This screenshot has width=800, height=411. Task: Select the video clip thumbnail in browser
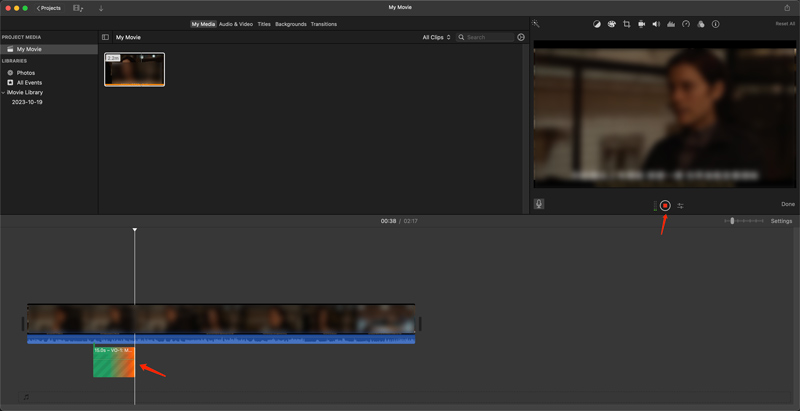point(134,69)
